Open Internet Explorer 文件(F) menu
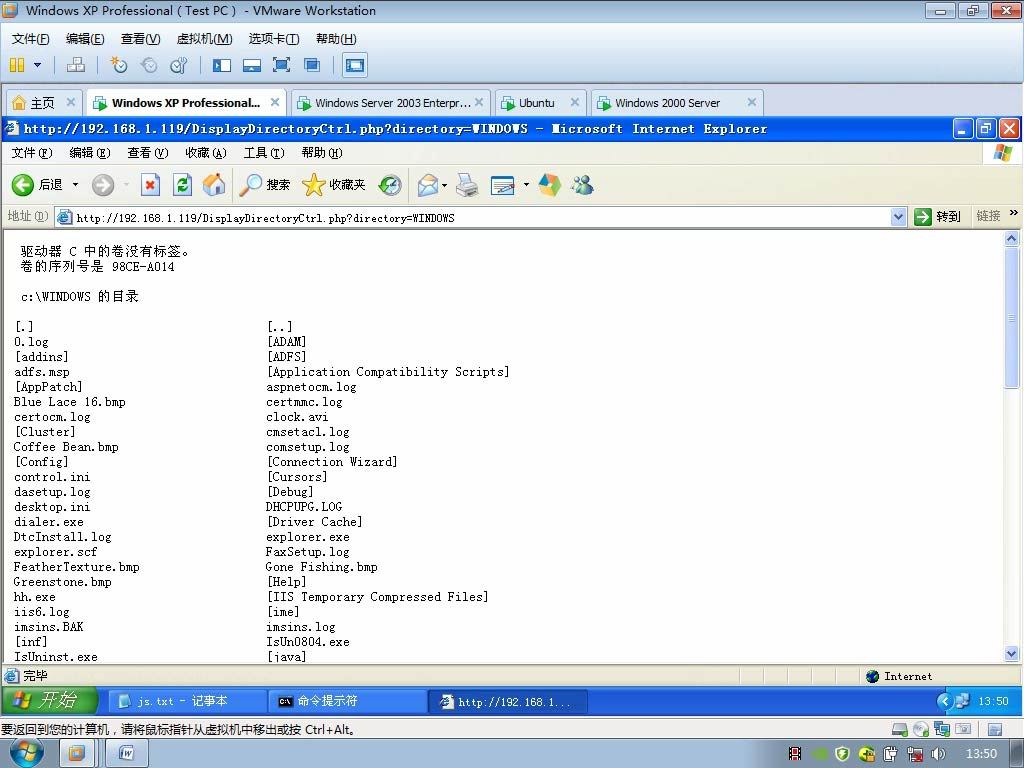1024x768 pixels. 32,153
